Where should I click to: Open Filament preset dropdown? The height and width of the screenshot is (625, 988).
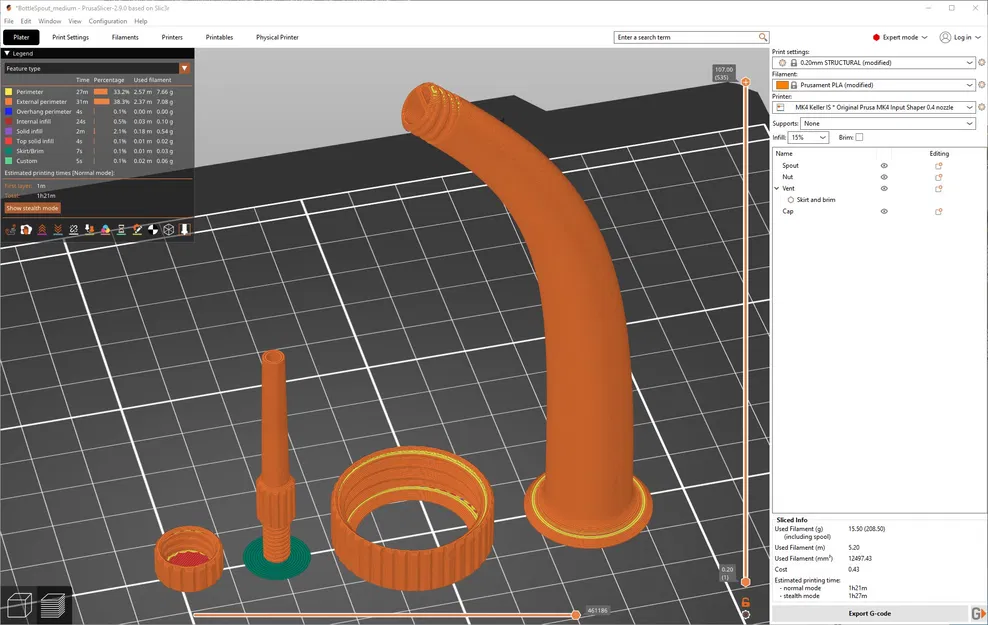pyautogui.click(x=873, y=84)
